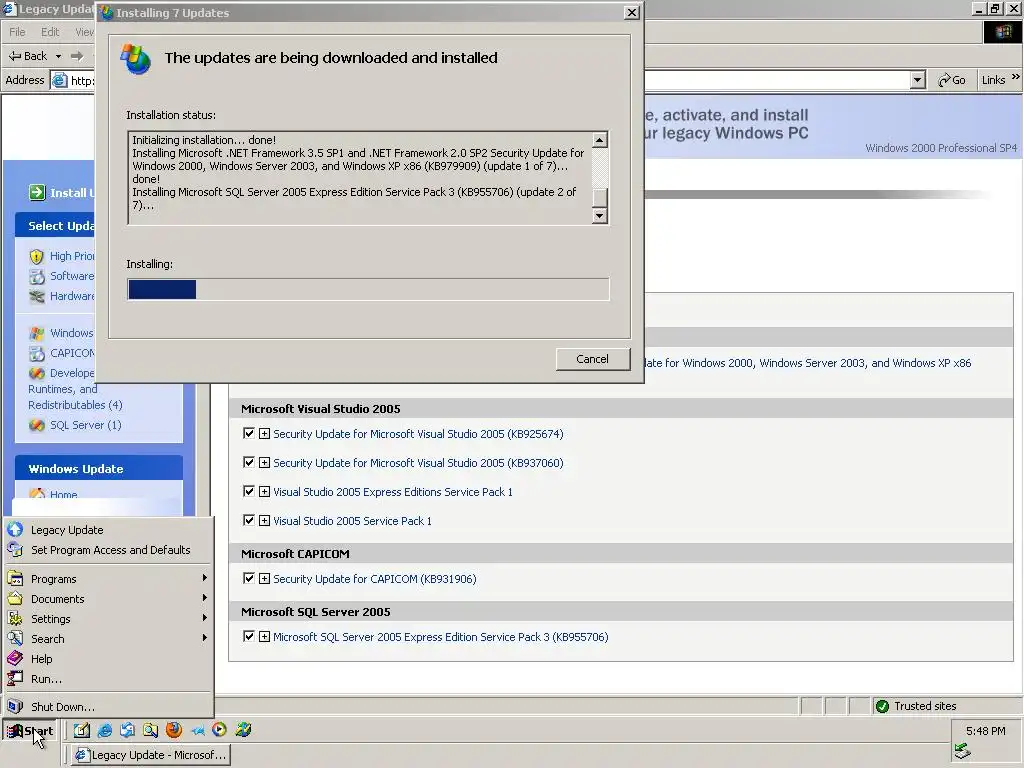The image size is (1024, 768).
Task: Launch Firefox from the quick launch bar
Action: pyautogui.click(x=174, y=729)
